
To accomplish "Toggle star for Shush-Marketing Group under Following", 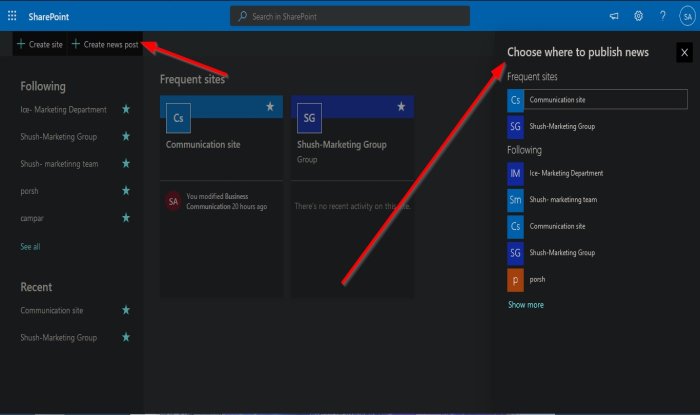I will (126, 137).
